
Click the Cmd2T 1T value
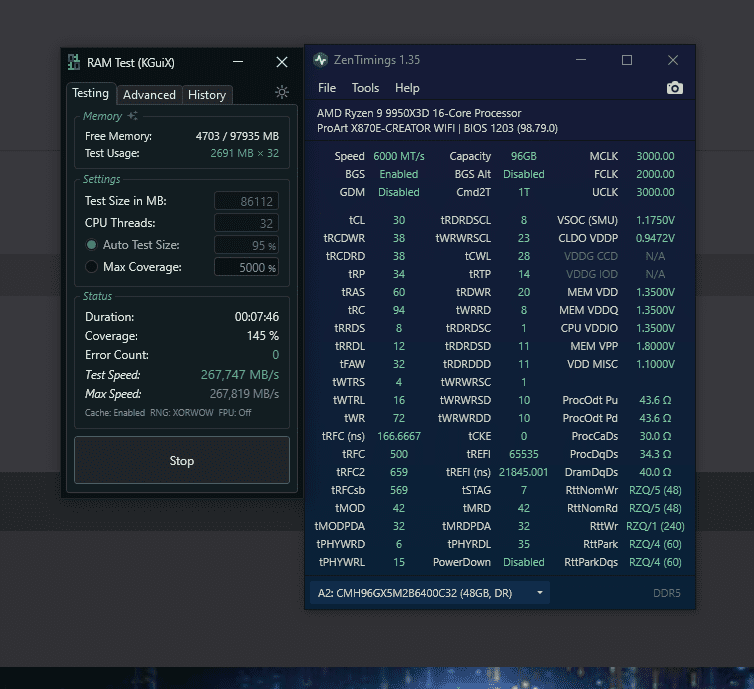pos(524,192)
